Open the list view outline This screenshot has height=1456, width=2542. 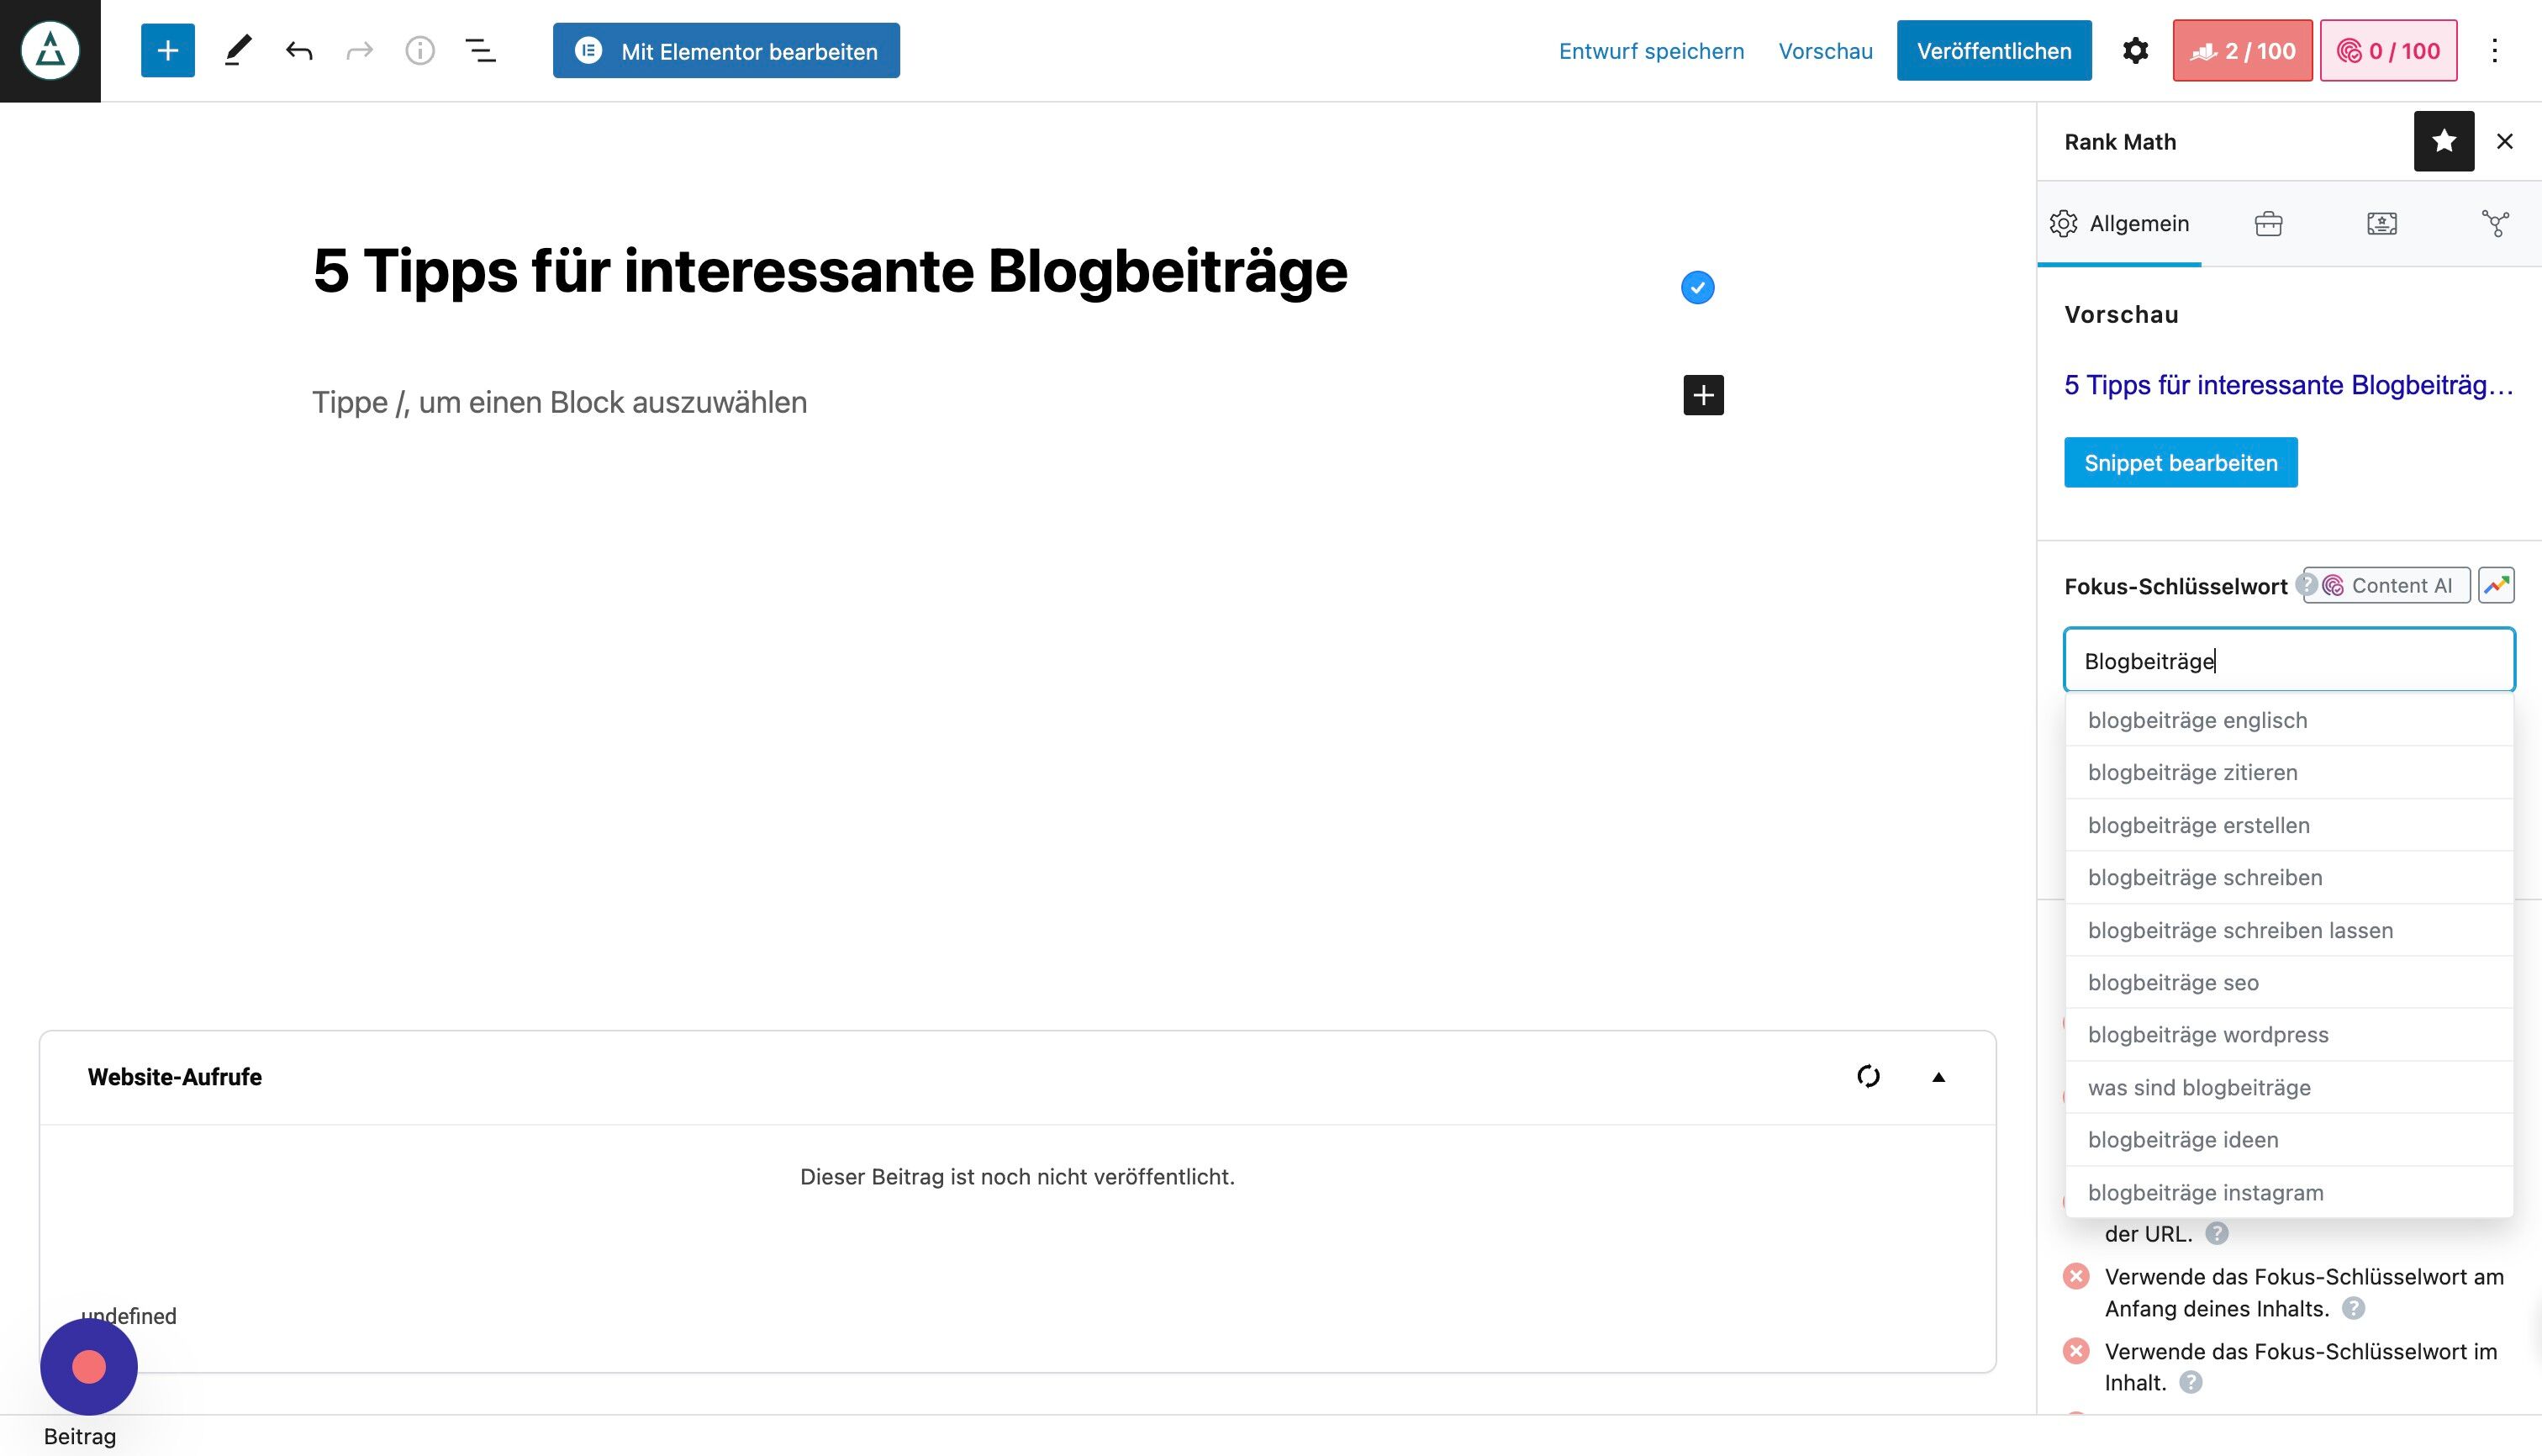tap(481, 51)
